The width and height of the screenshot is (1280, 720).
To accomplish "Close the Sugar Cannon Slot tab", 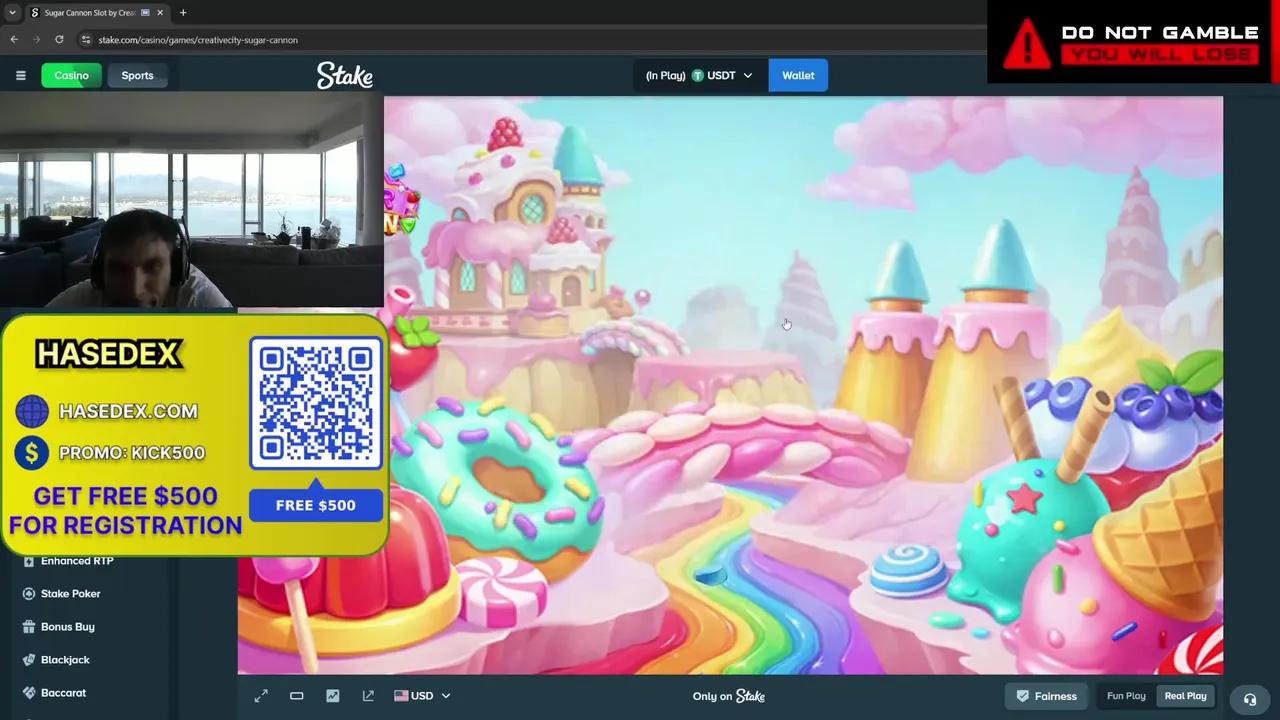I will click(x=160, y=13).
